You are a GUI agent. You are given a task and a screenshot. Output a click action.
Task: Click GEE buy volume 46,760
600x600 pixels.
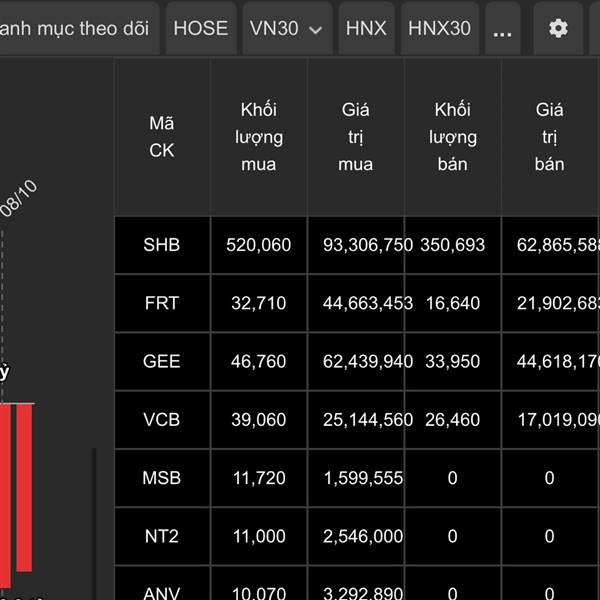259,362
